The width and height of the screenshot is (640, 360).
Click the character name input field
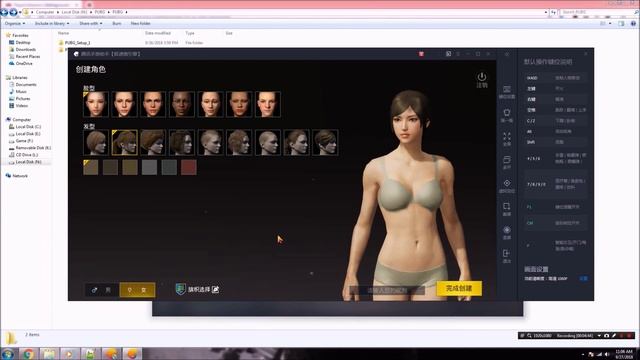[387, 290]
